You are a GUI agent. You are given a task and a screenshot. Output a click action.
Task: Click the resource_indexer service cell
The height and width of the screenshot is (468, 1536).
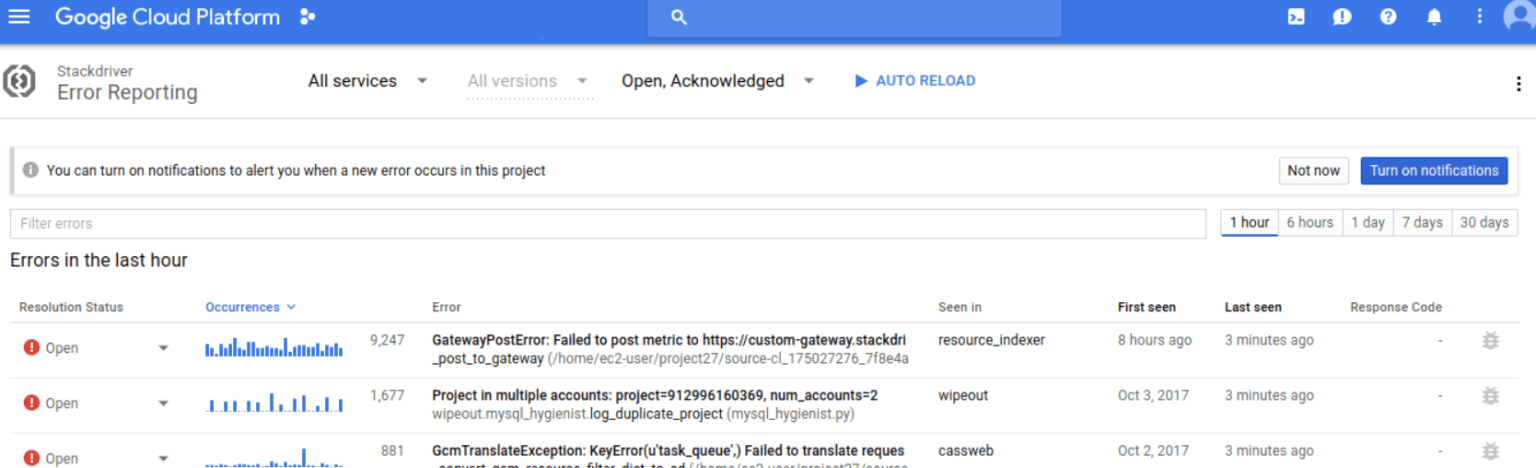[991, 340]
